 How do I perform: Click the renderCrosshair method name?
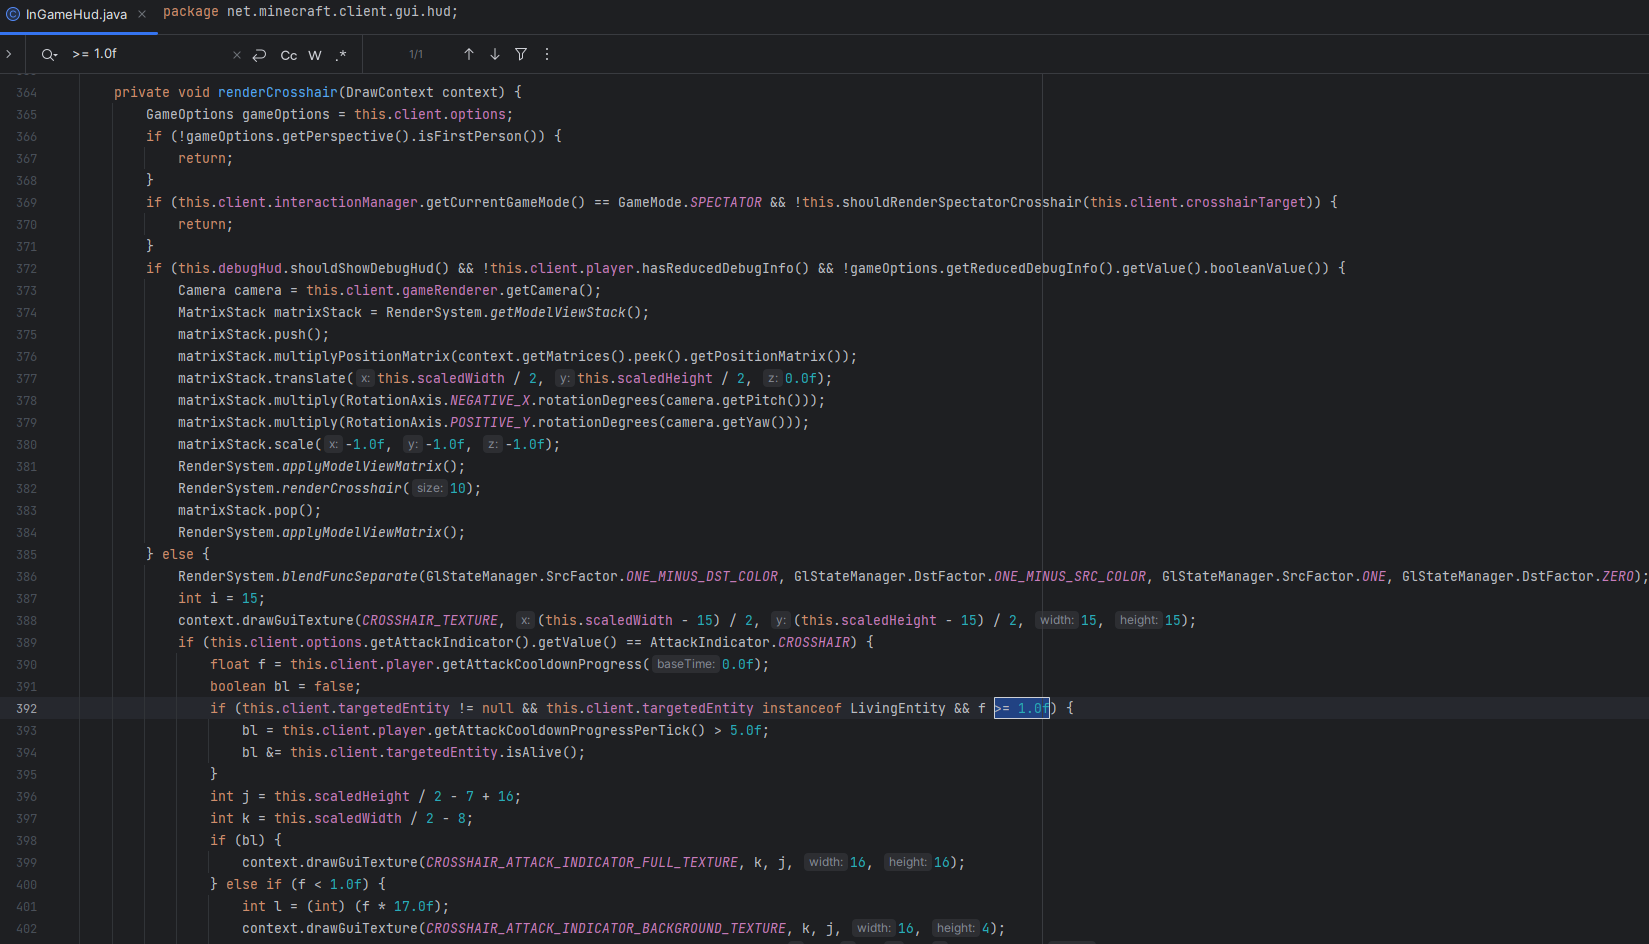click(x=277, y=92)
